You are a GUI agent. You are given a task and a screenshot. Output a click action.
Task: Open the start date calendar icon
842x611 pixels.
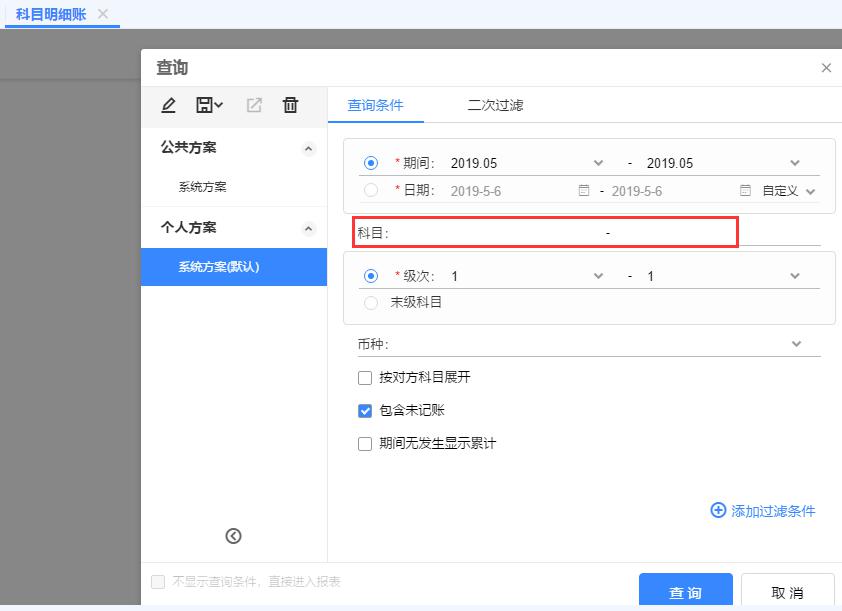click(x=584, y=190)
